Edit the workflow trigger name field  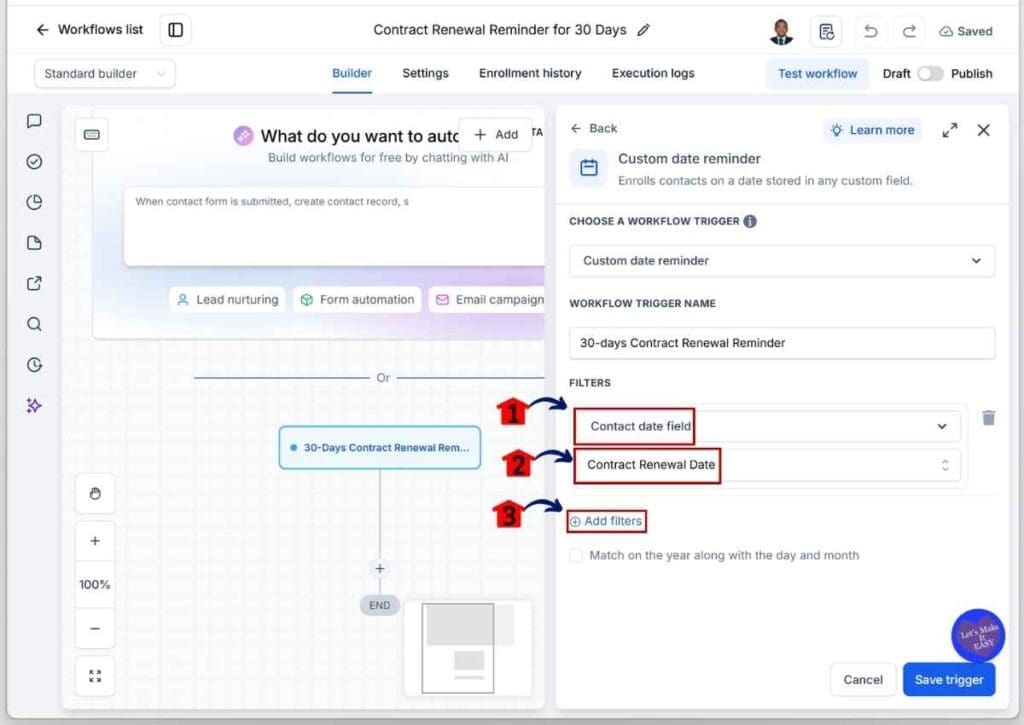tap(782, 343)
